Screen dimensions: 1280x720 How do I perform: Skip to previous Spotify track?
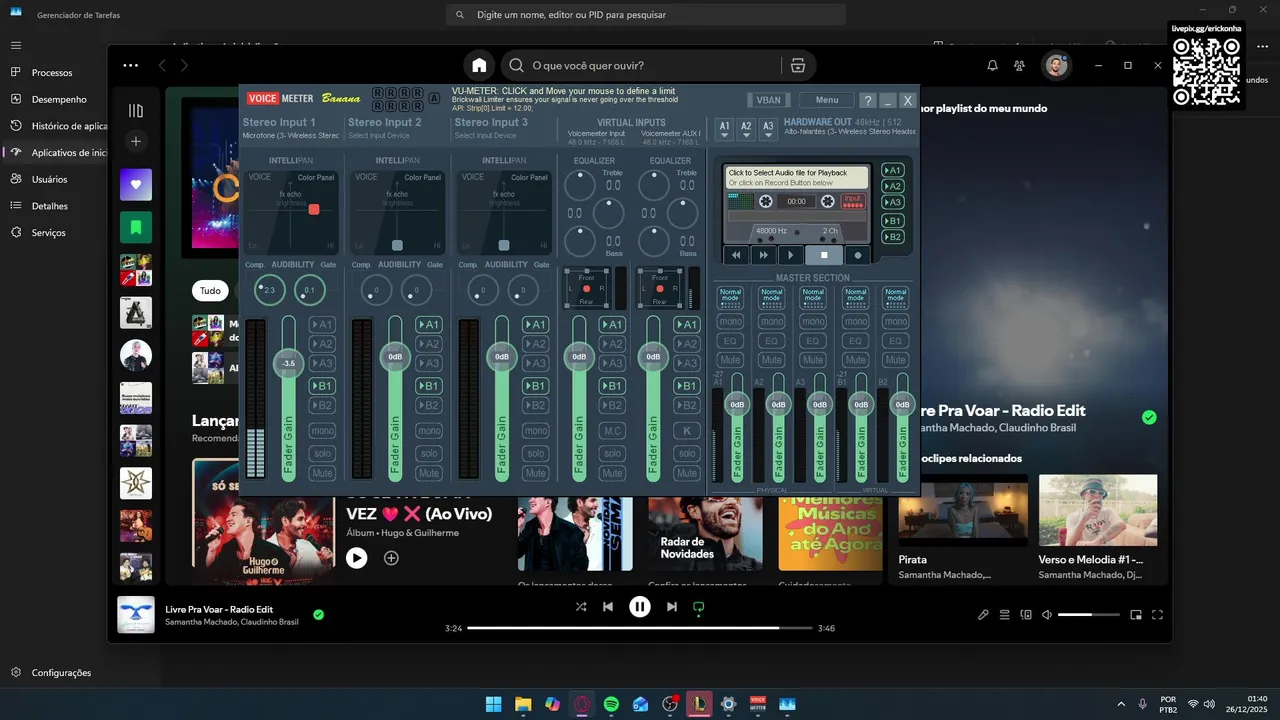tap(608, 606)
